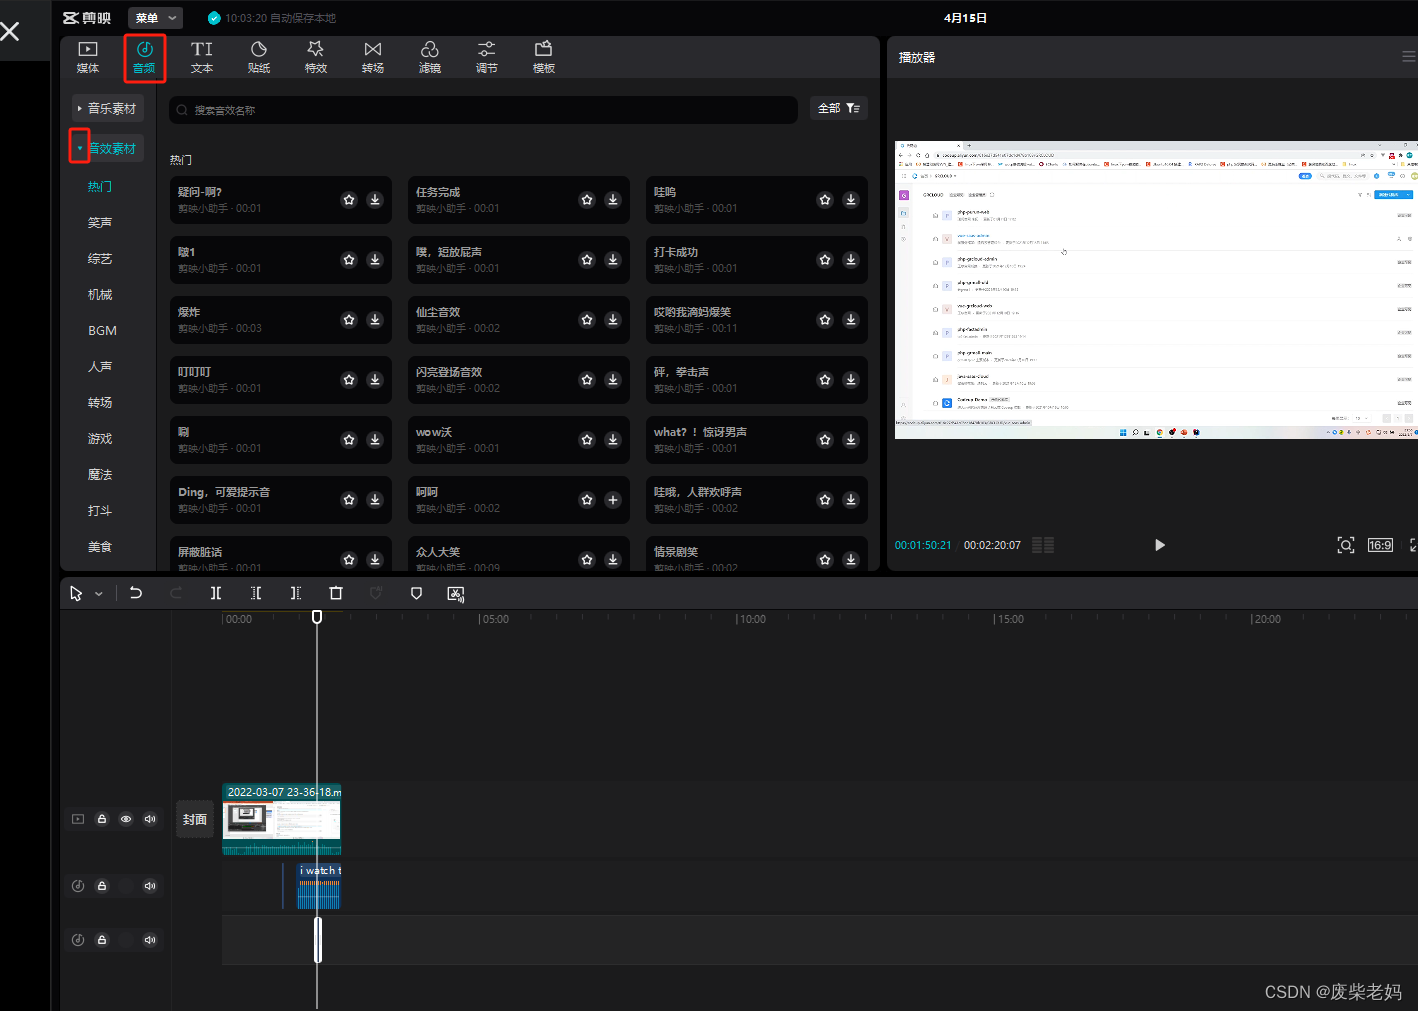This screenshot has height=1011, width=1418.
Task: Open the 特效 effects tab
Action: 316,58
